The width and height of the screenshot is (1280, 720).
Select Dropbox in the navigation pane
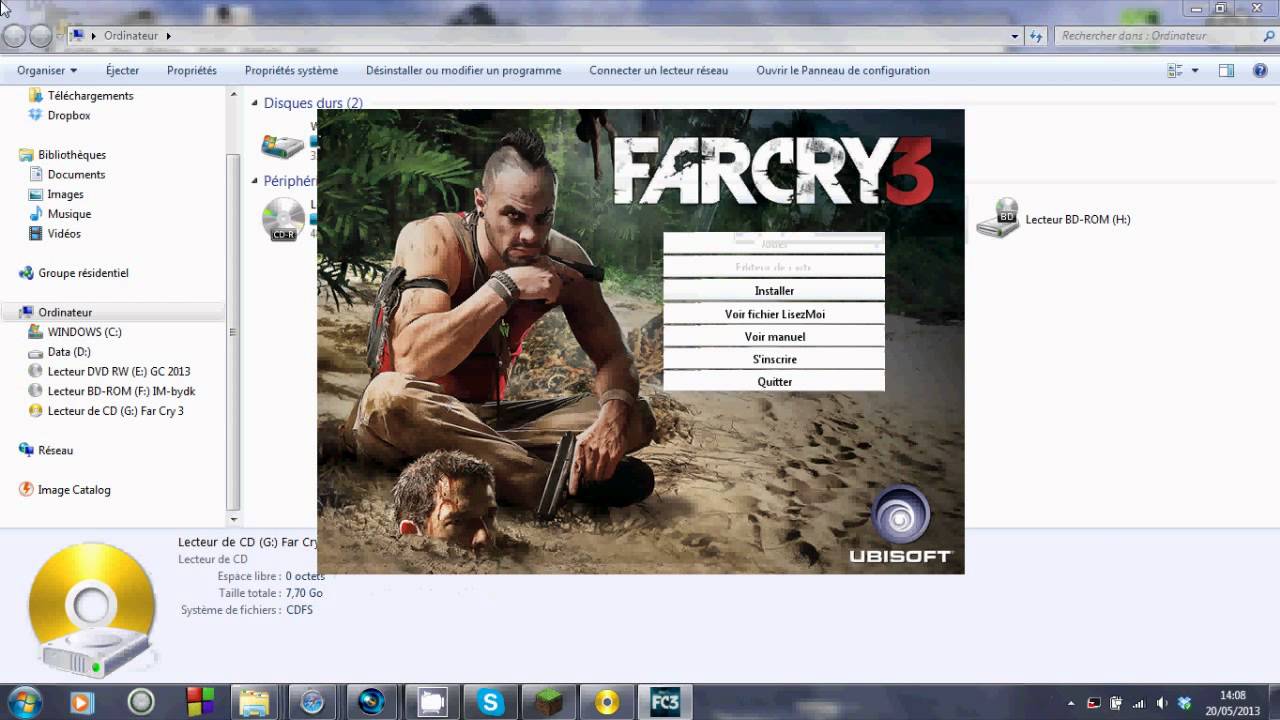pyautogui.click(x=69, y=116)
